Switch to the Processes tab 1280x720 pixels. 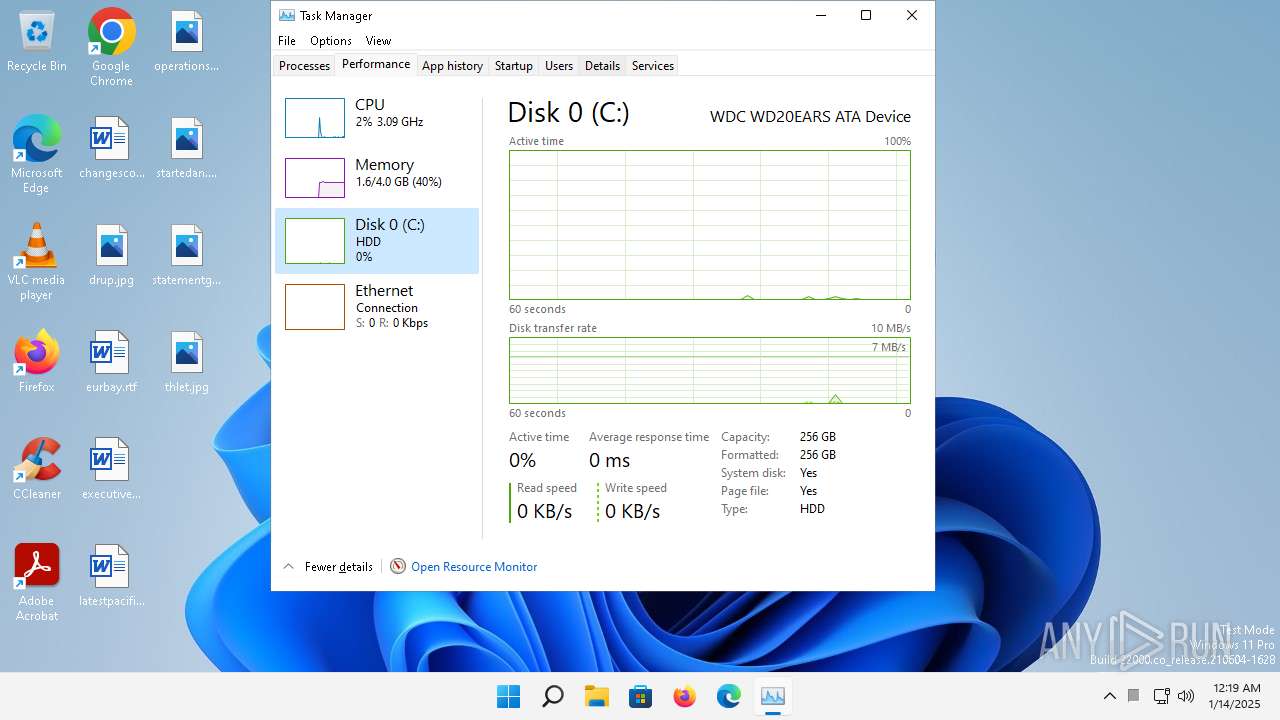[x=304, y=66]
